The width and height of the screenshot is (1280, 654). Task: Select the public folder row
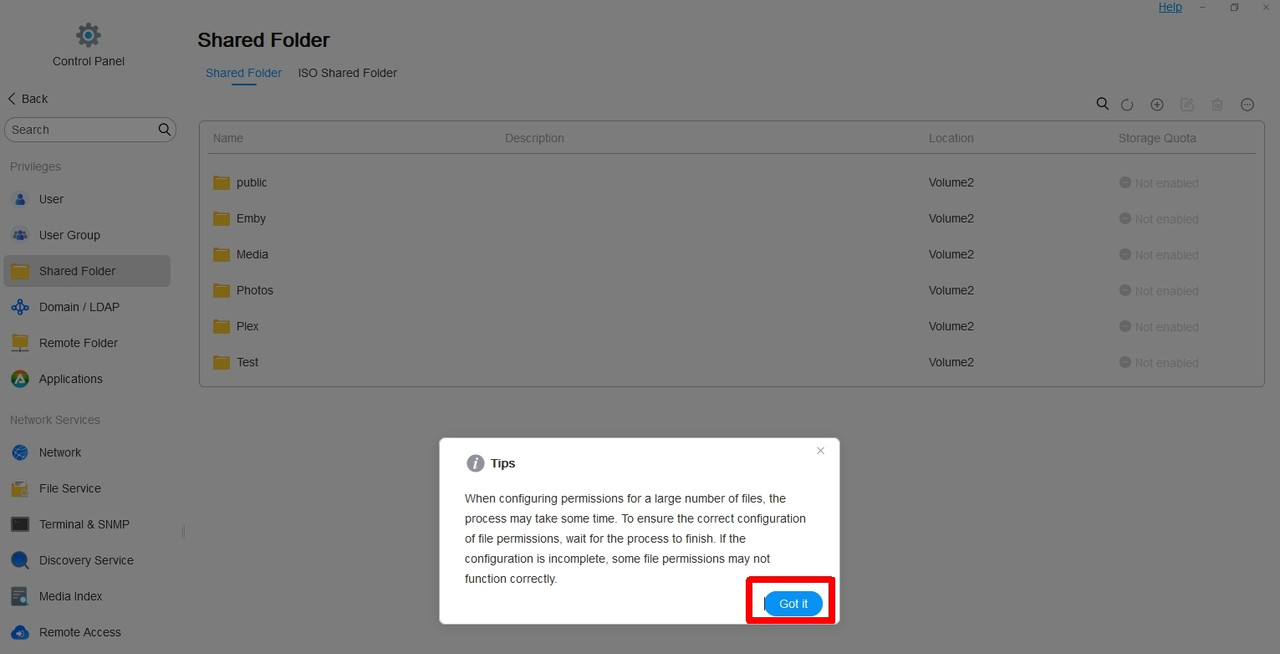(731, 183)
